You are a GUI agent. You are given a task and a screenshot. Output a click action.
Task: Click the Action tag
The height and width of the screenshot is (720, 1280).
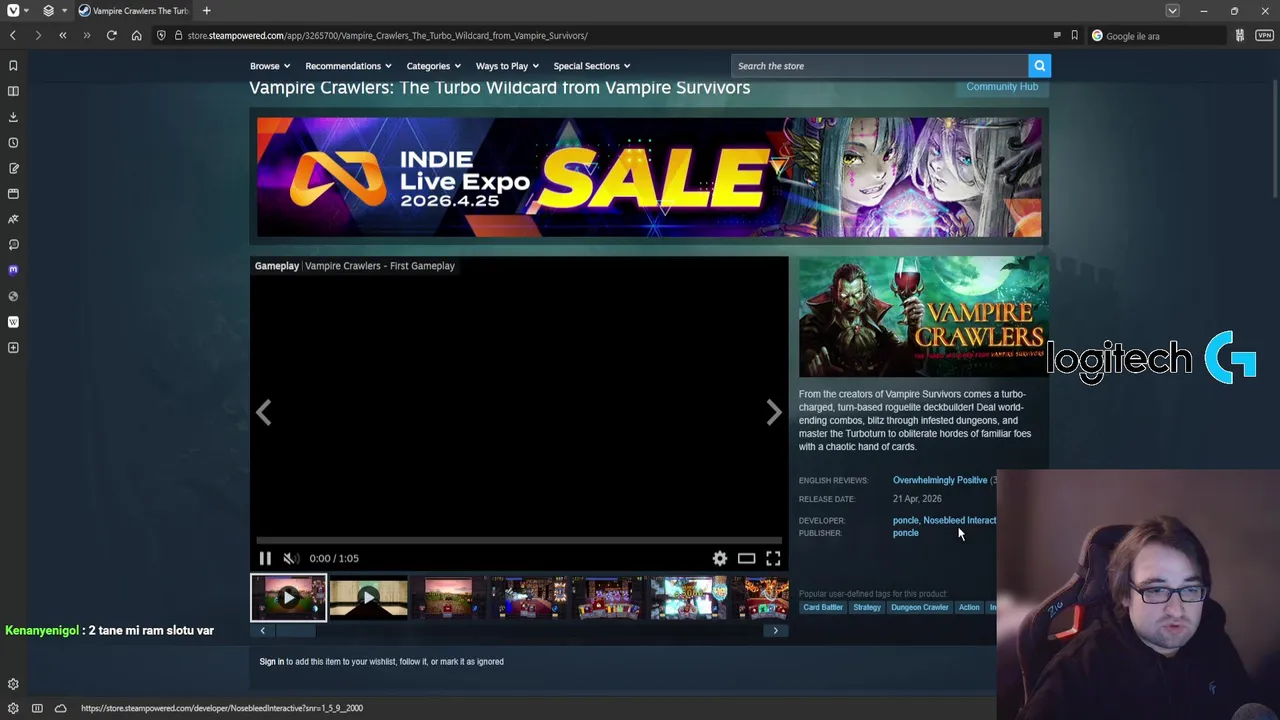pyautogui.click(x=969, y=607)
